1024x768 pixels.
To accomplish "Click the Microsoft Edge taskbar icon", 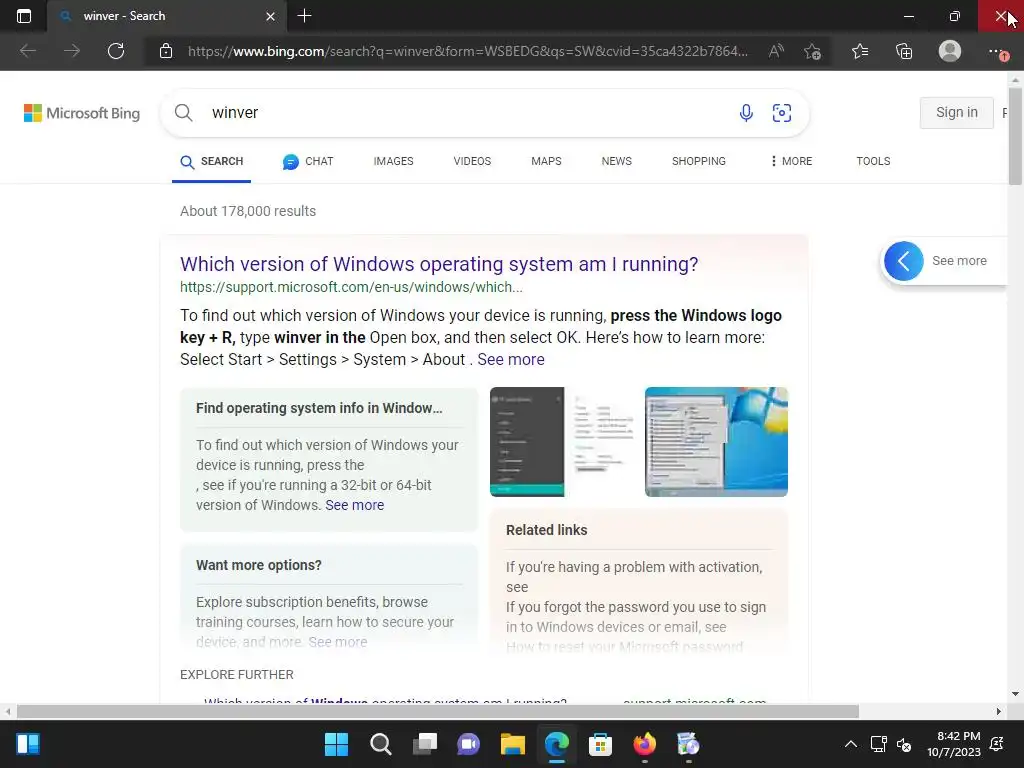I will [557, 744].
